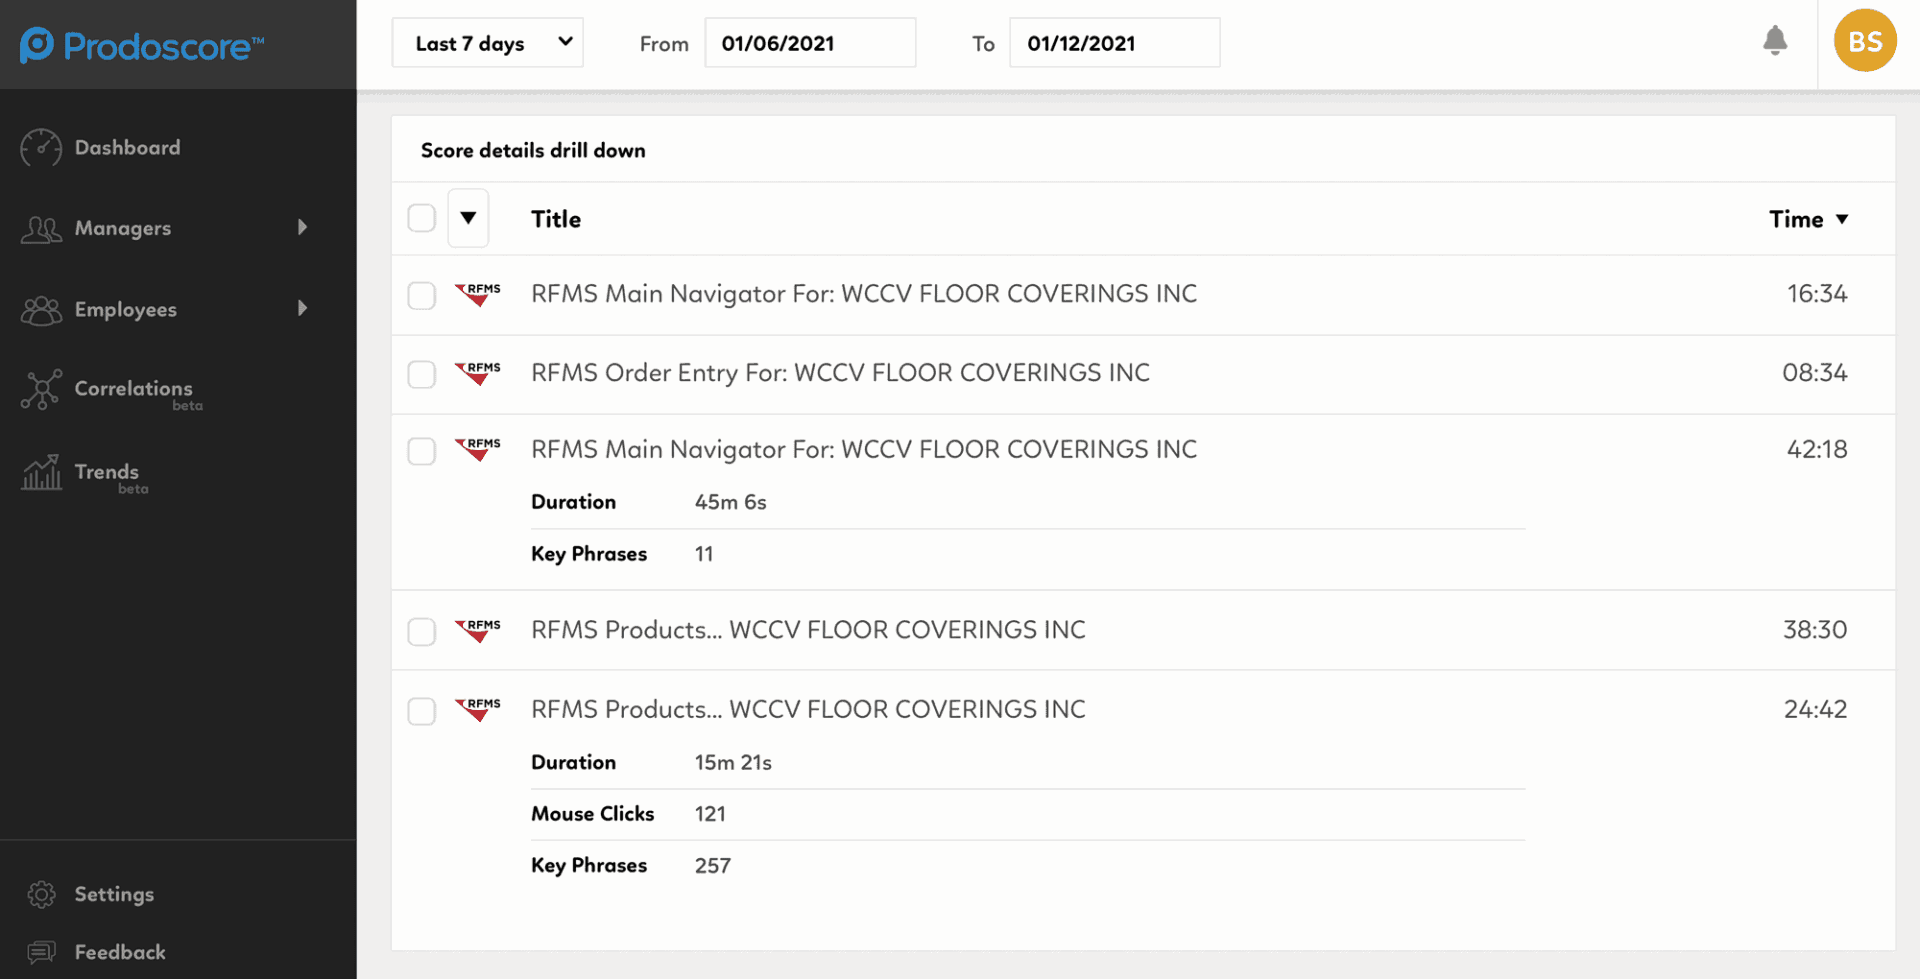Check the box for the 38:30 row
Screen dimensions: 1920x979
click(x=422, y=632)
